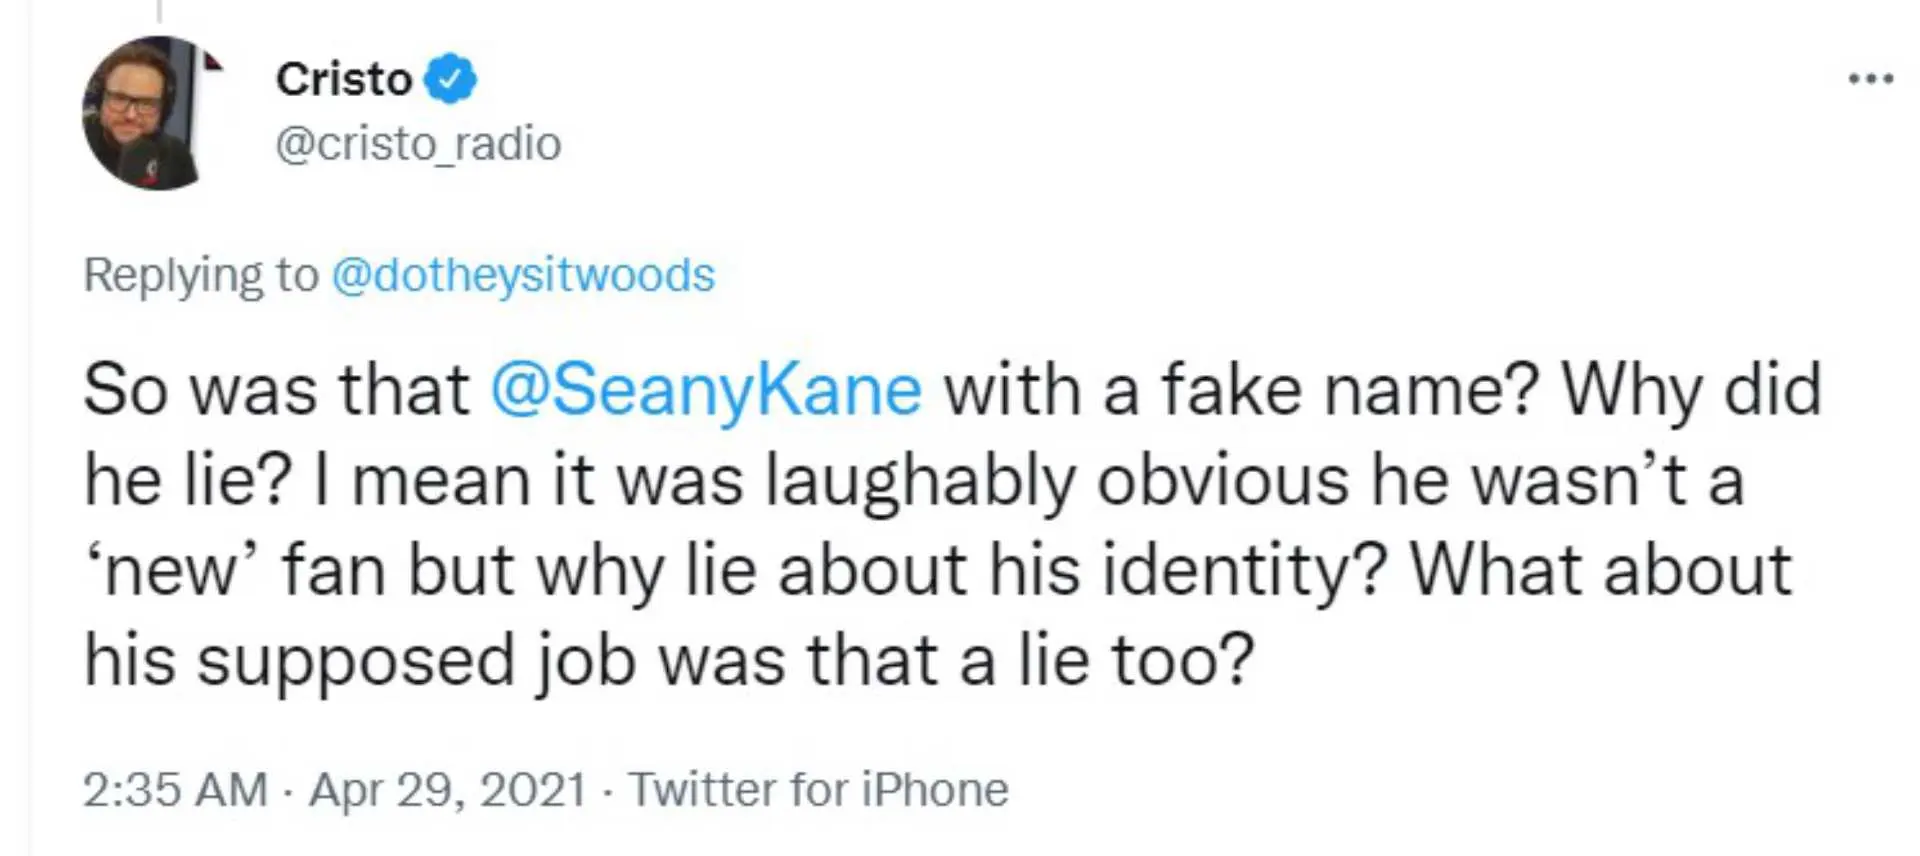Open the @dotheysitwoods profile link

click(523, 275)
